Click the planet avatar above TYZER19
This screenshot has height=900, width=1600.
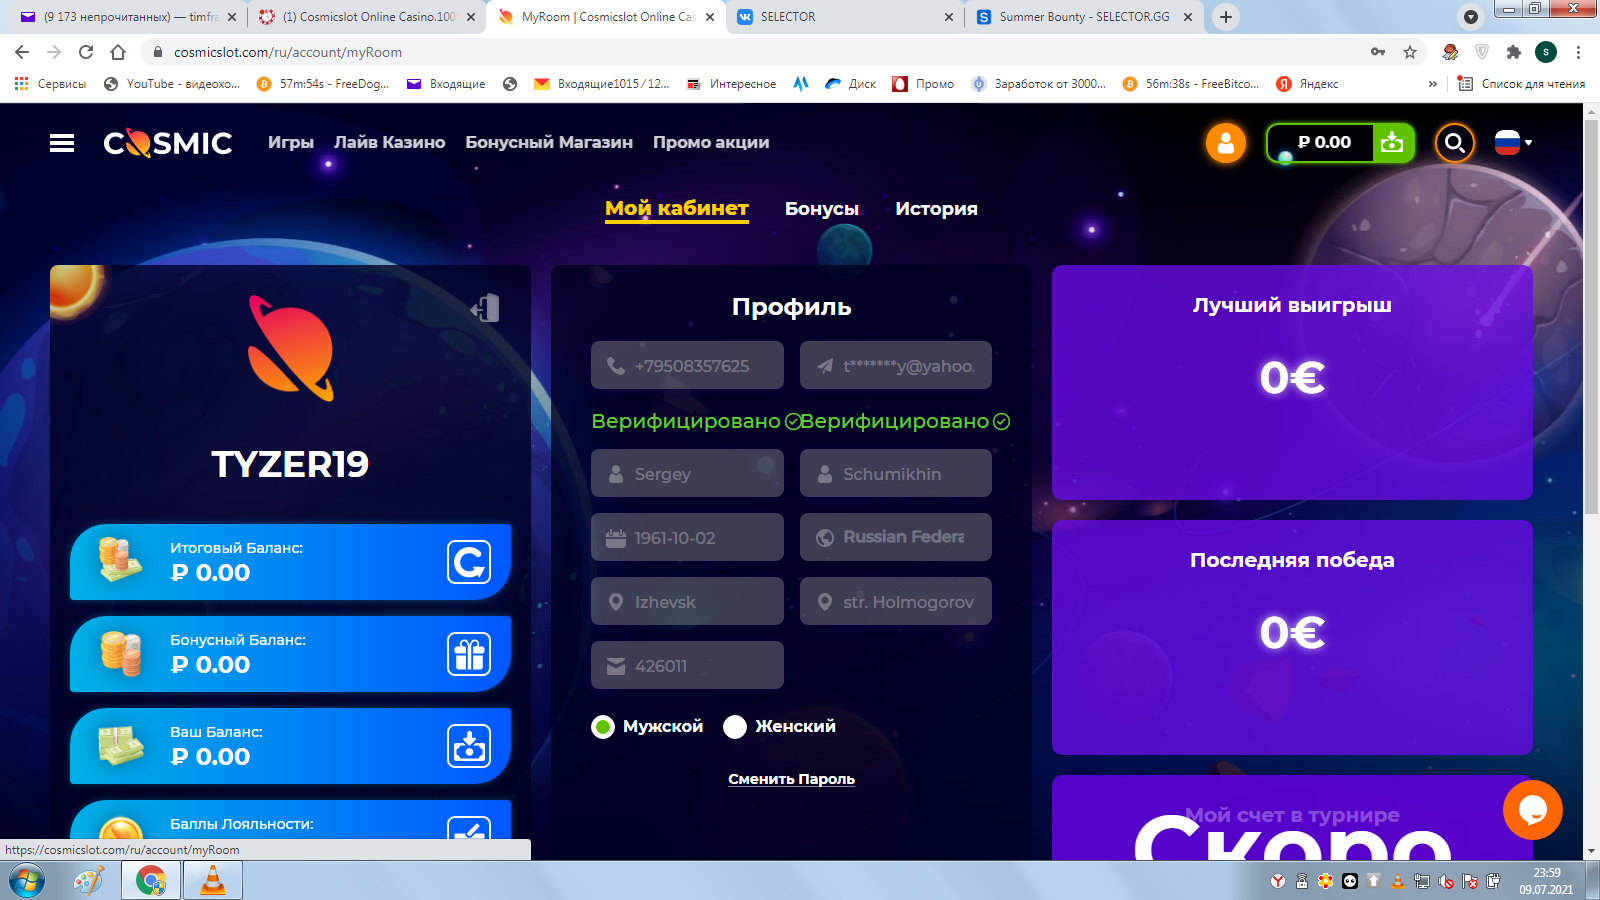click(x=290, y=348)
